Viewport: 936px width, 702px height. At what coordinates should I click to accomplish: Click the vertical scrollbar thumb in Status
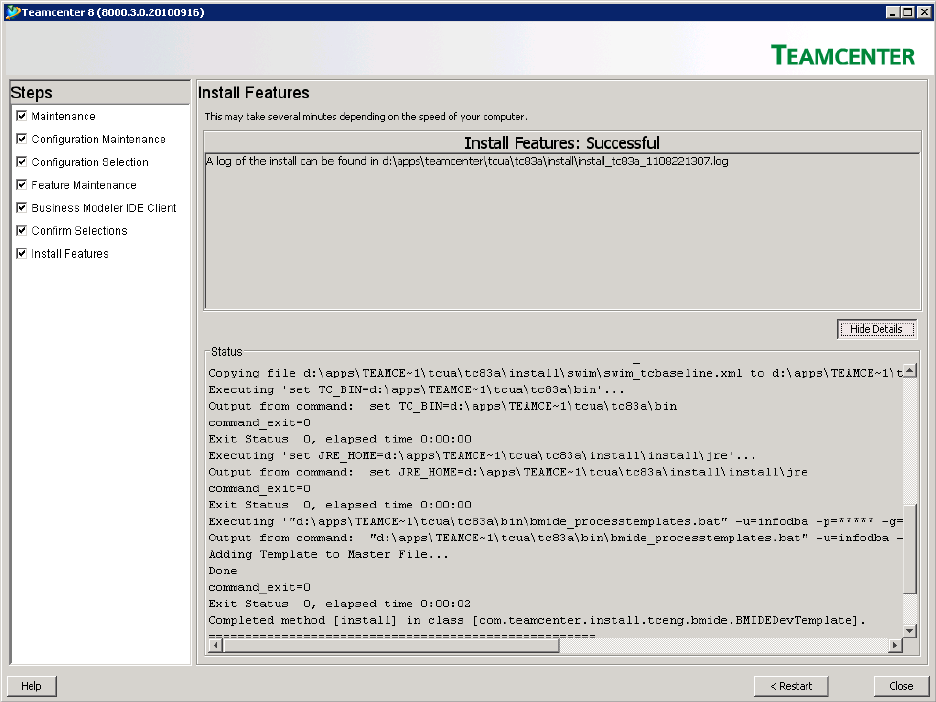[909, 549]
